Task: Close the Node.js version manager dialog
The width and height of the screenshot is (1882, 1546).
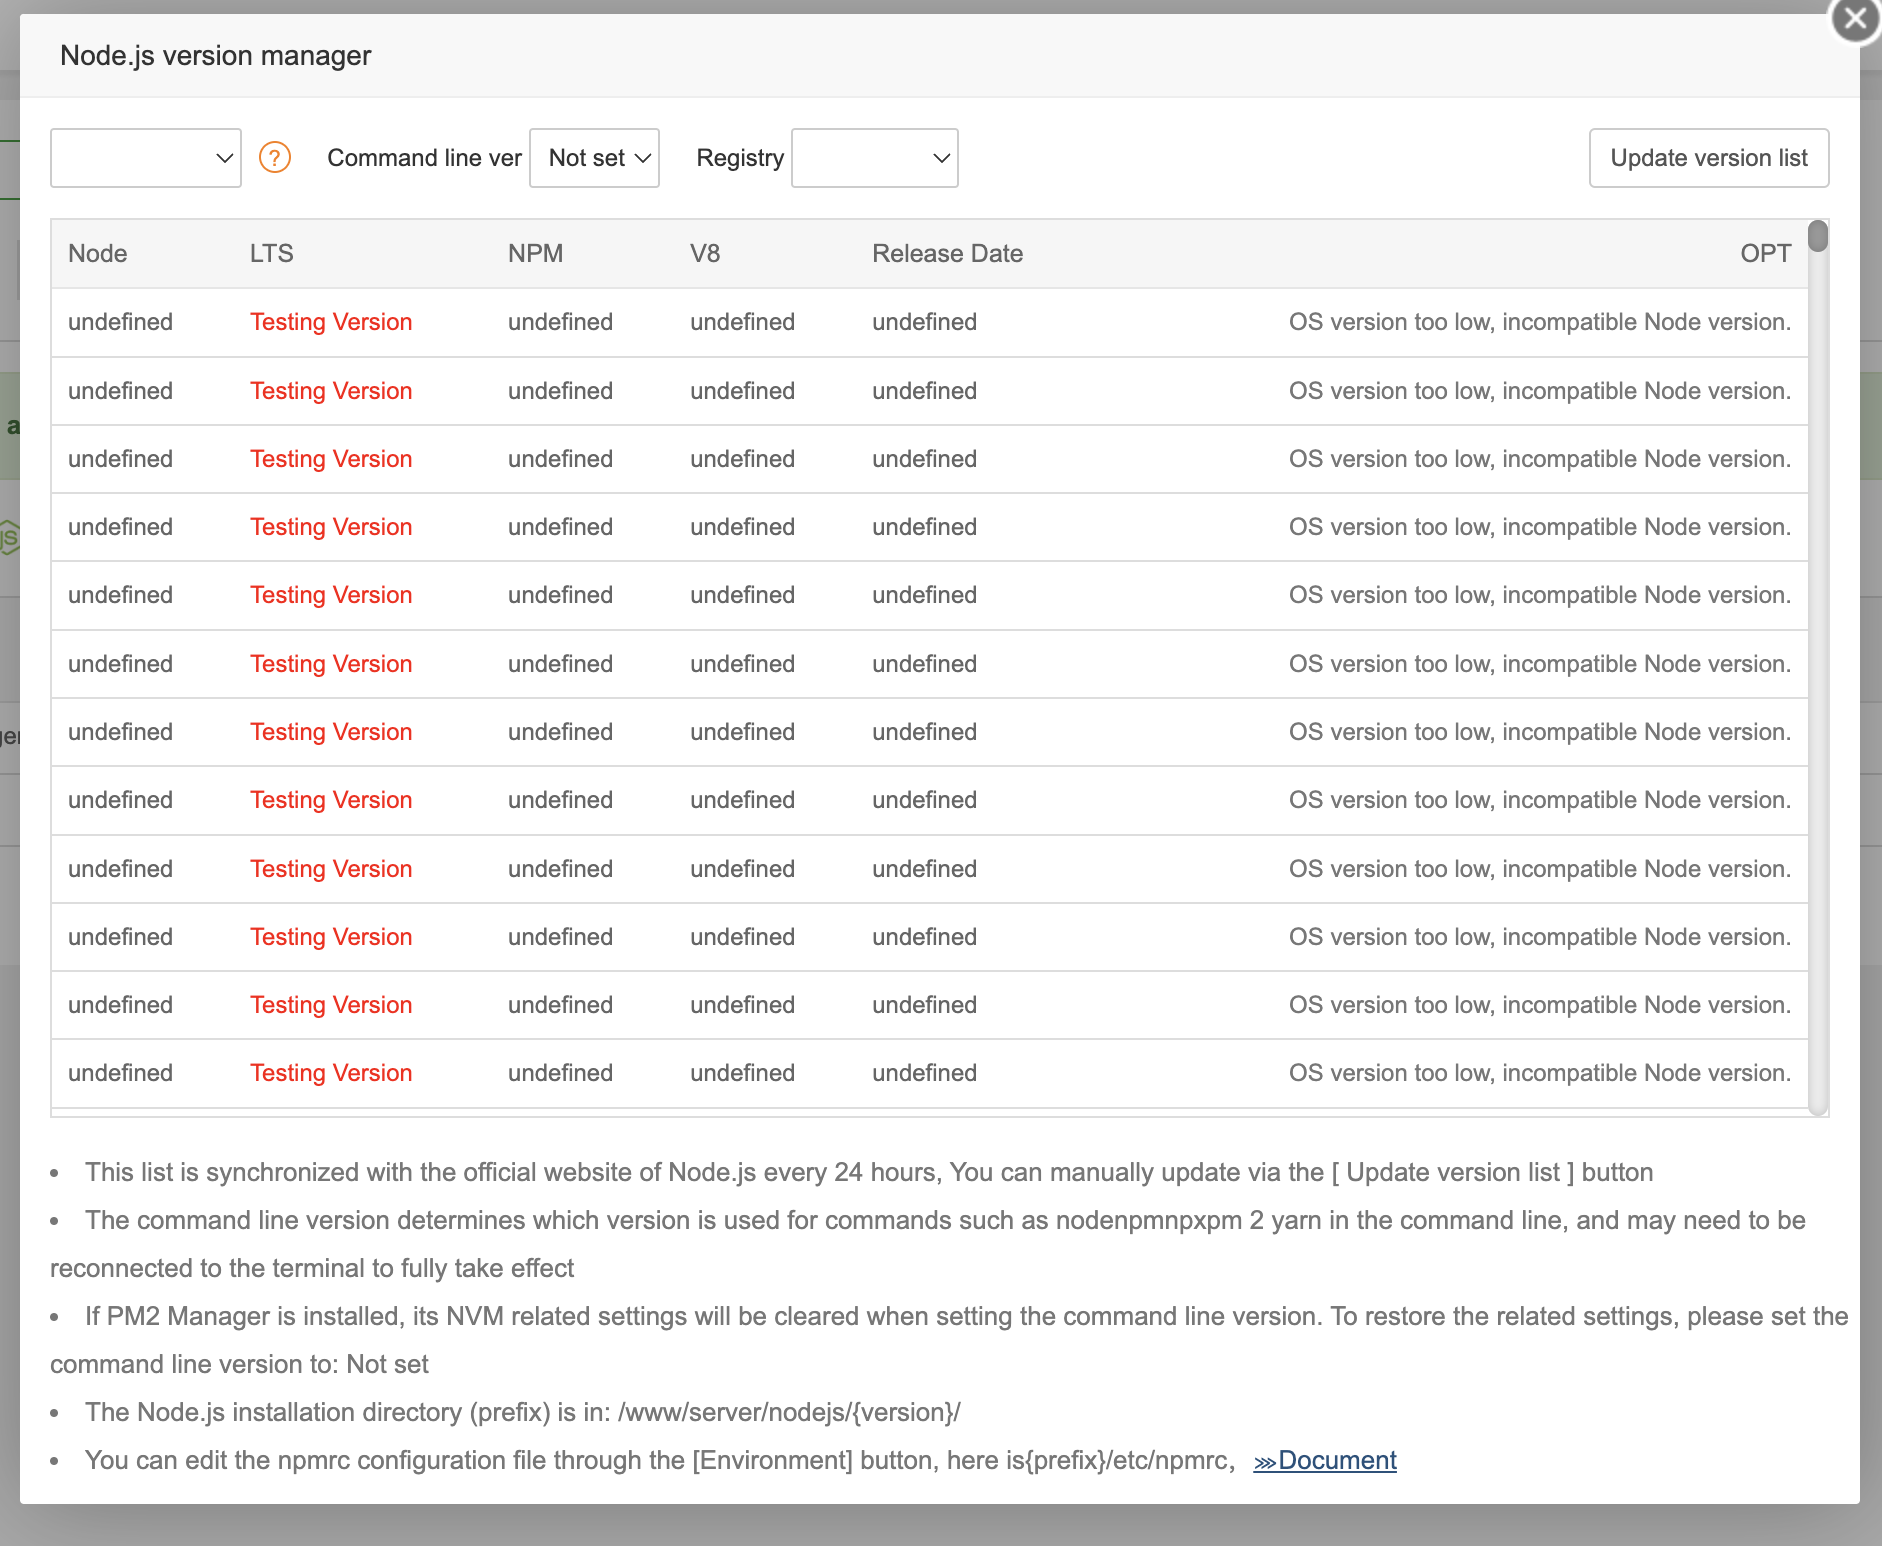Action: (x=1855, y=19)
